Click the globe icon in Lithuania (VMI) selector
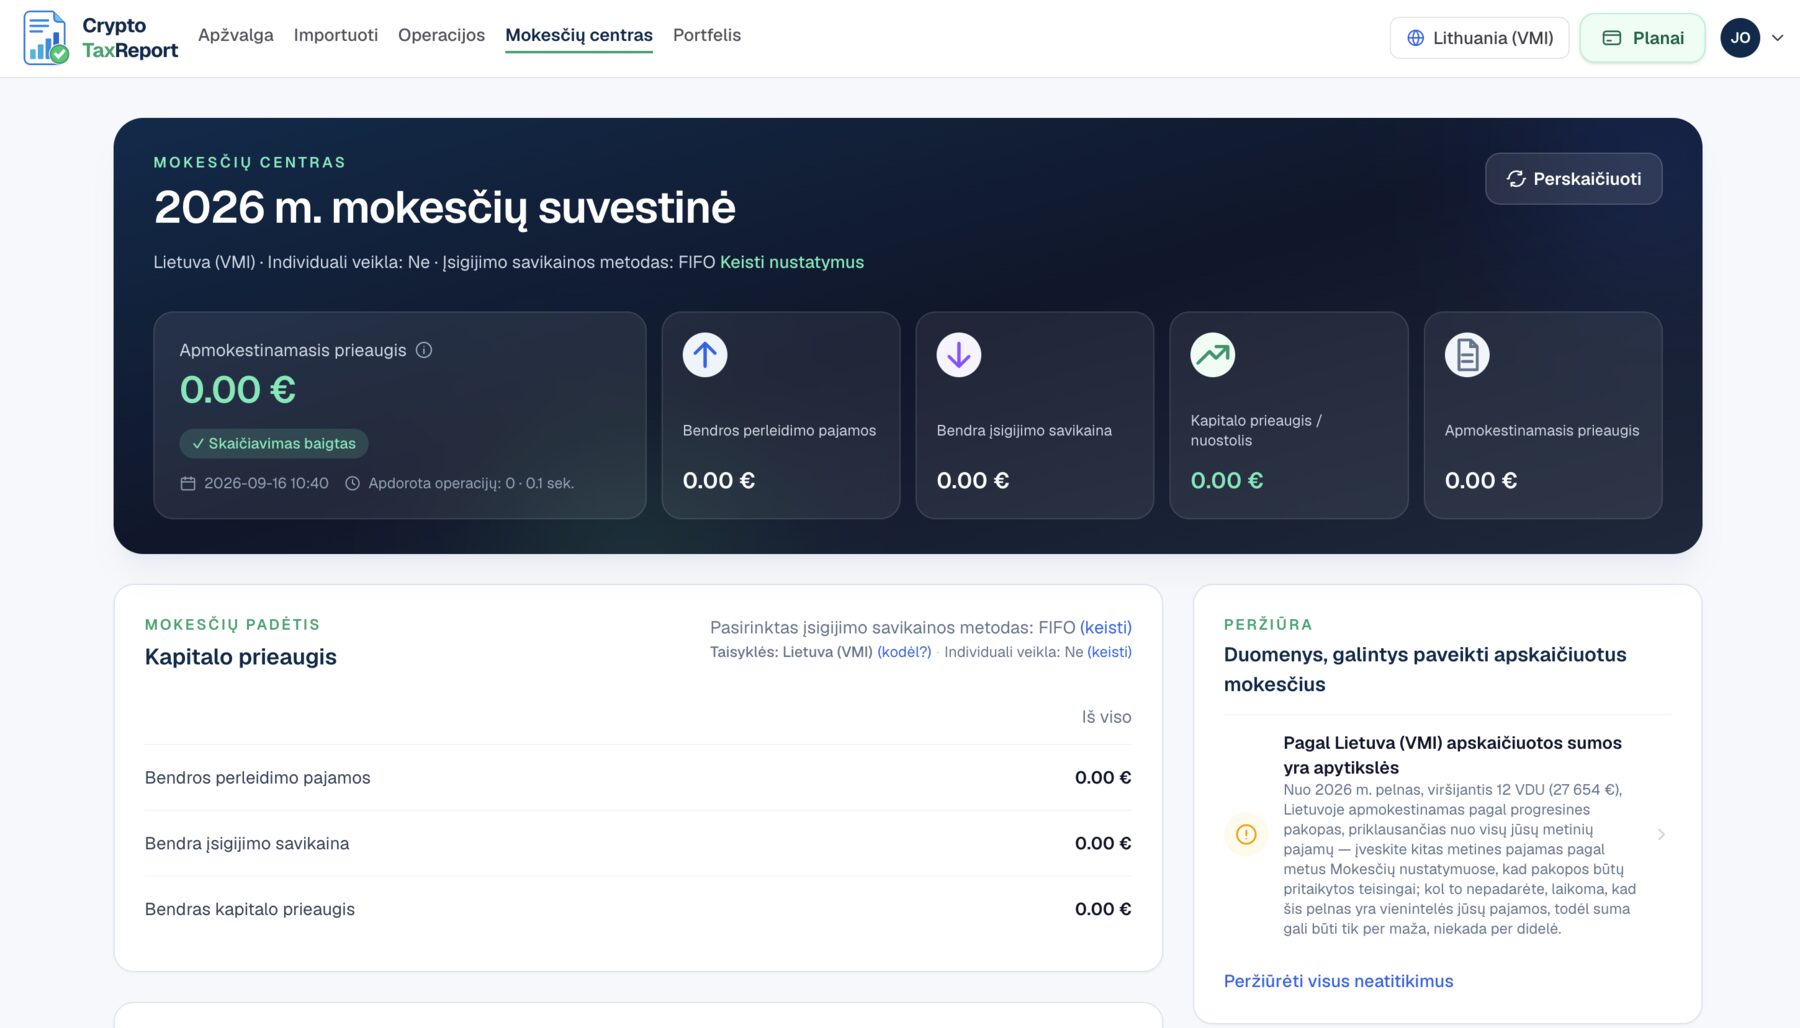This screenshot has height=1028, width=1800. [x=1416, y=38]
